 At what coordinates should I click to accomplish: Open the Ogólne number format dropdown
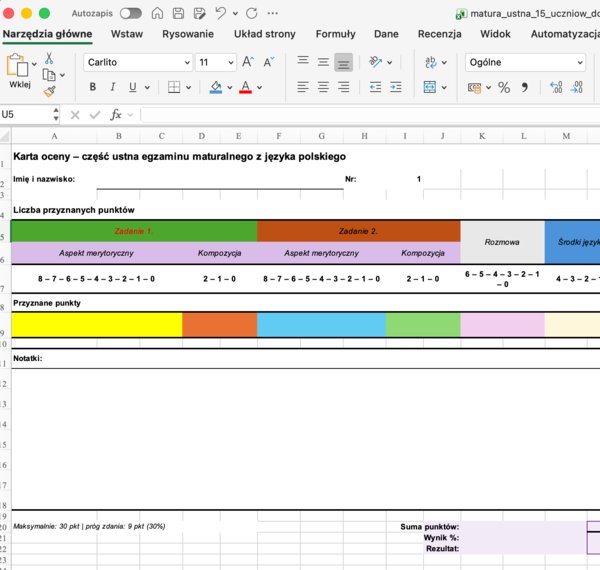525,62
